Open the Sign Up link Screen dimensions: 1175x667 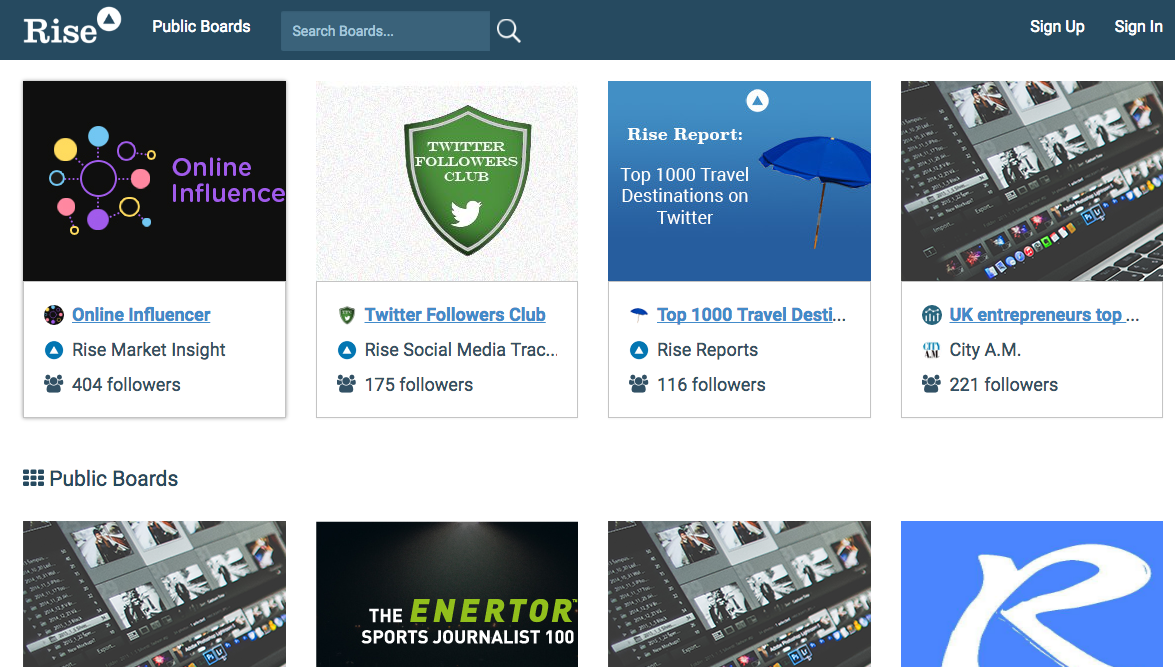click(1057, 27)
